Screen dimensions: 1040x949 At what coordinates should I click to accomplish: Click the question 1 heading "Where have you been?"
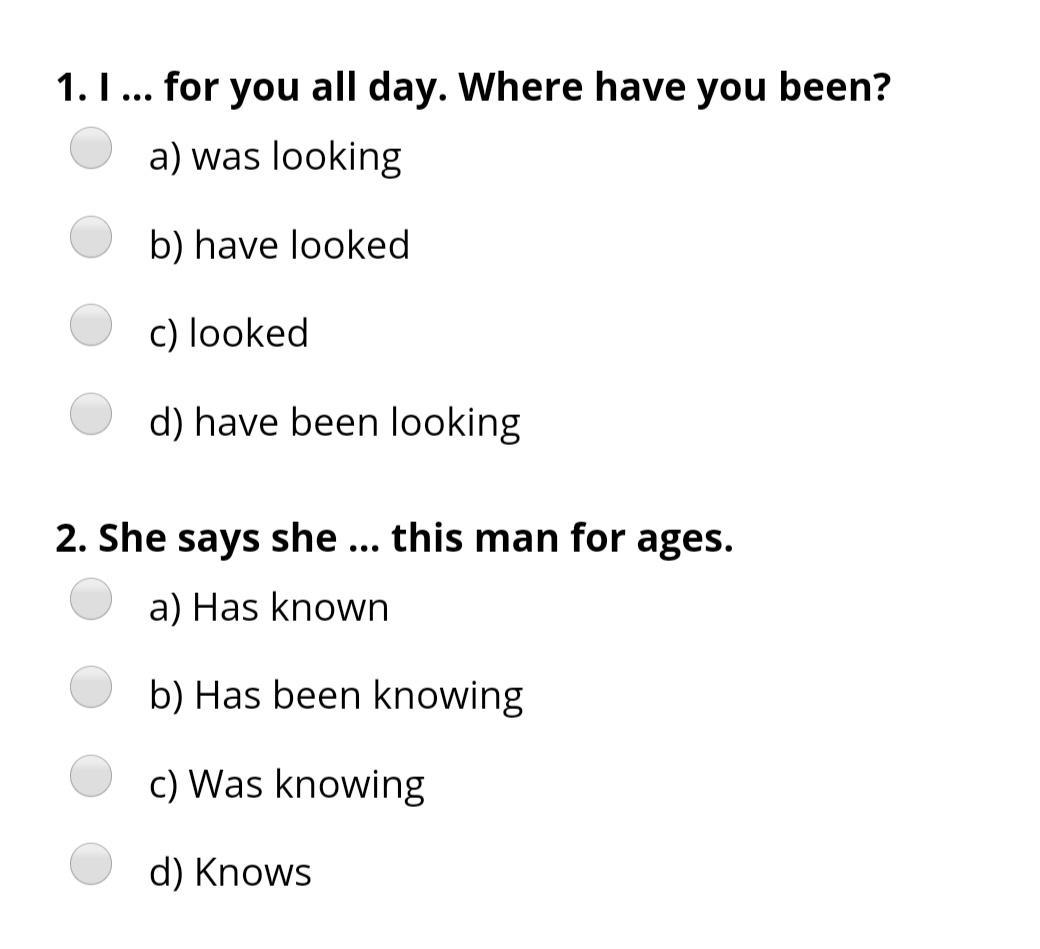click(x=674, y=88)
